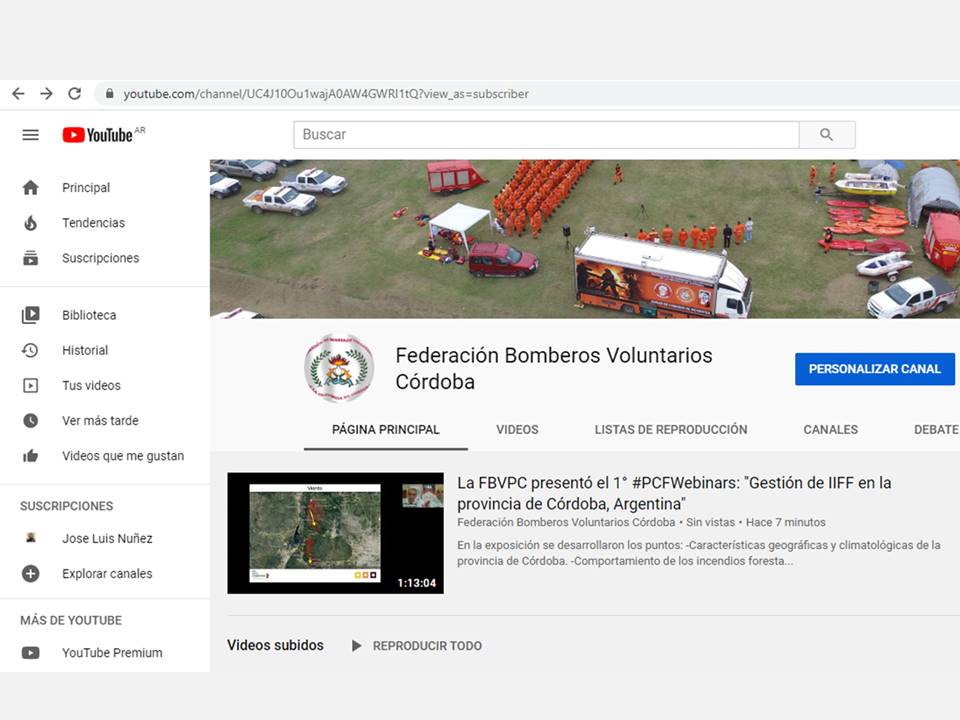Viewport: 960px width, 720px height.
Task: Switch to the Canales tab
Action: 830,430
